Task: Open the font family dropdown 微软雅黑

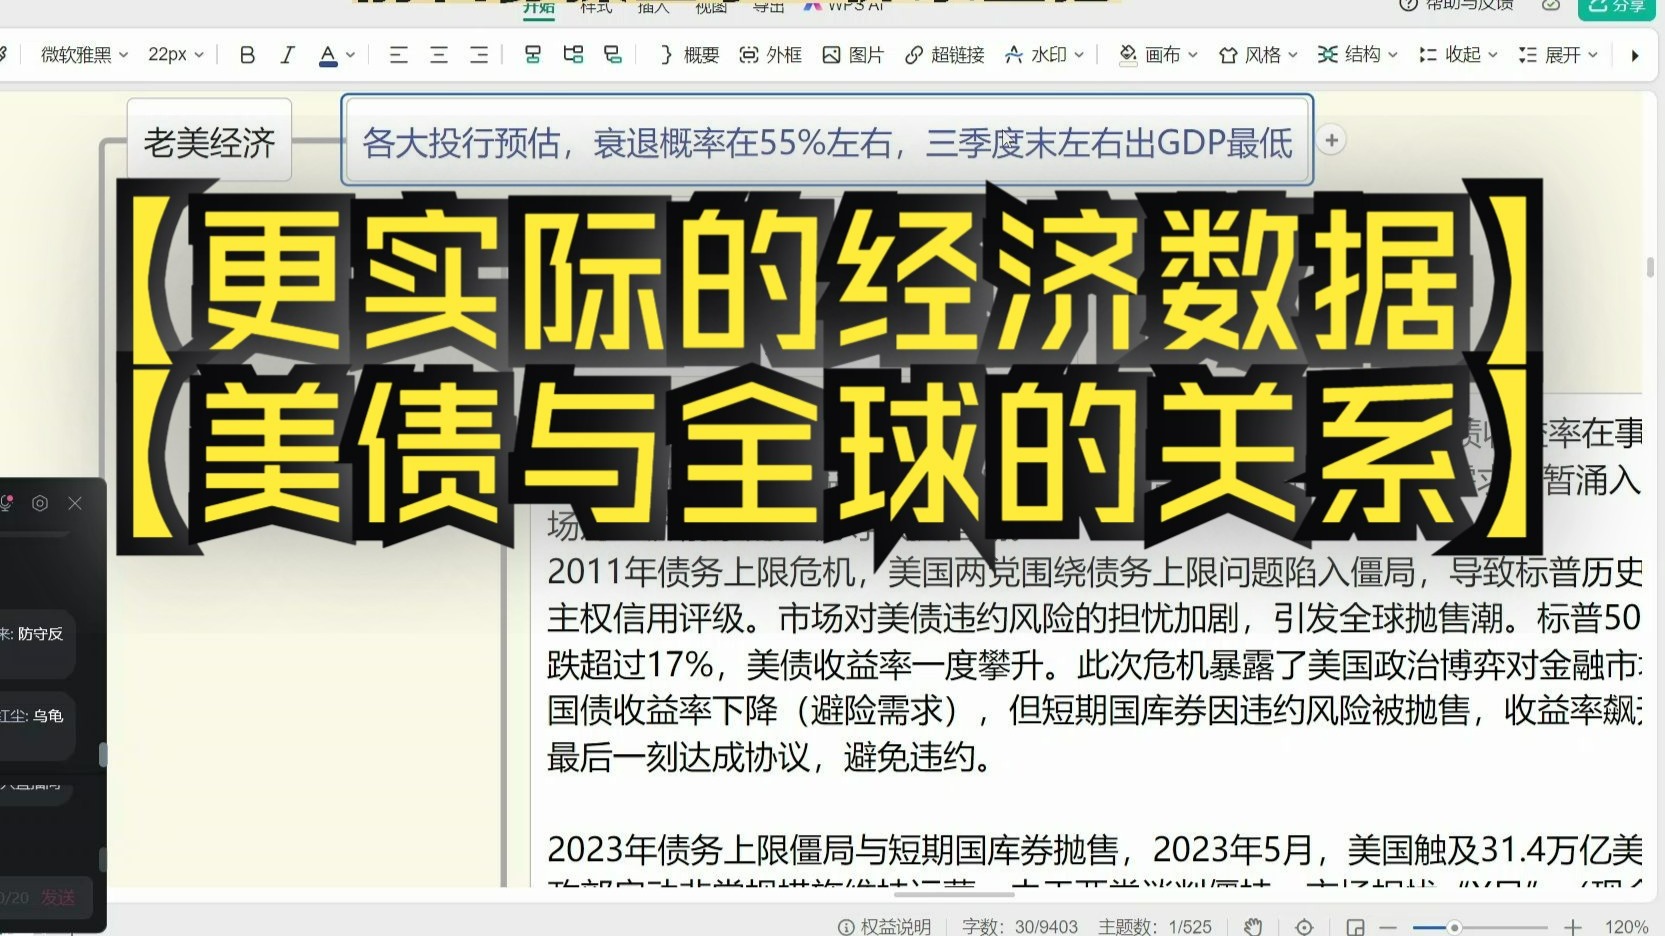Action: click(x=84, y=55)
